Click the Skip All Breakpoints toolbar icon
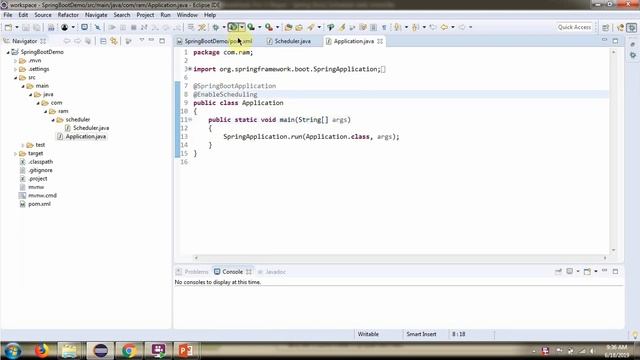 coord(98,27)
